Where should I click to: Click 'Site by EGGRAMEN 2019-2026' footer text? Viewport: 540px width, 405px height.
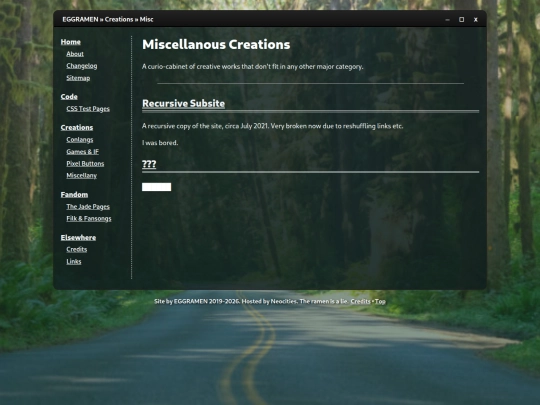pyautogui.click(x=197, y=301)
